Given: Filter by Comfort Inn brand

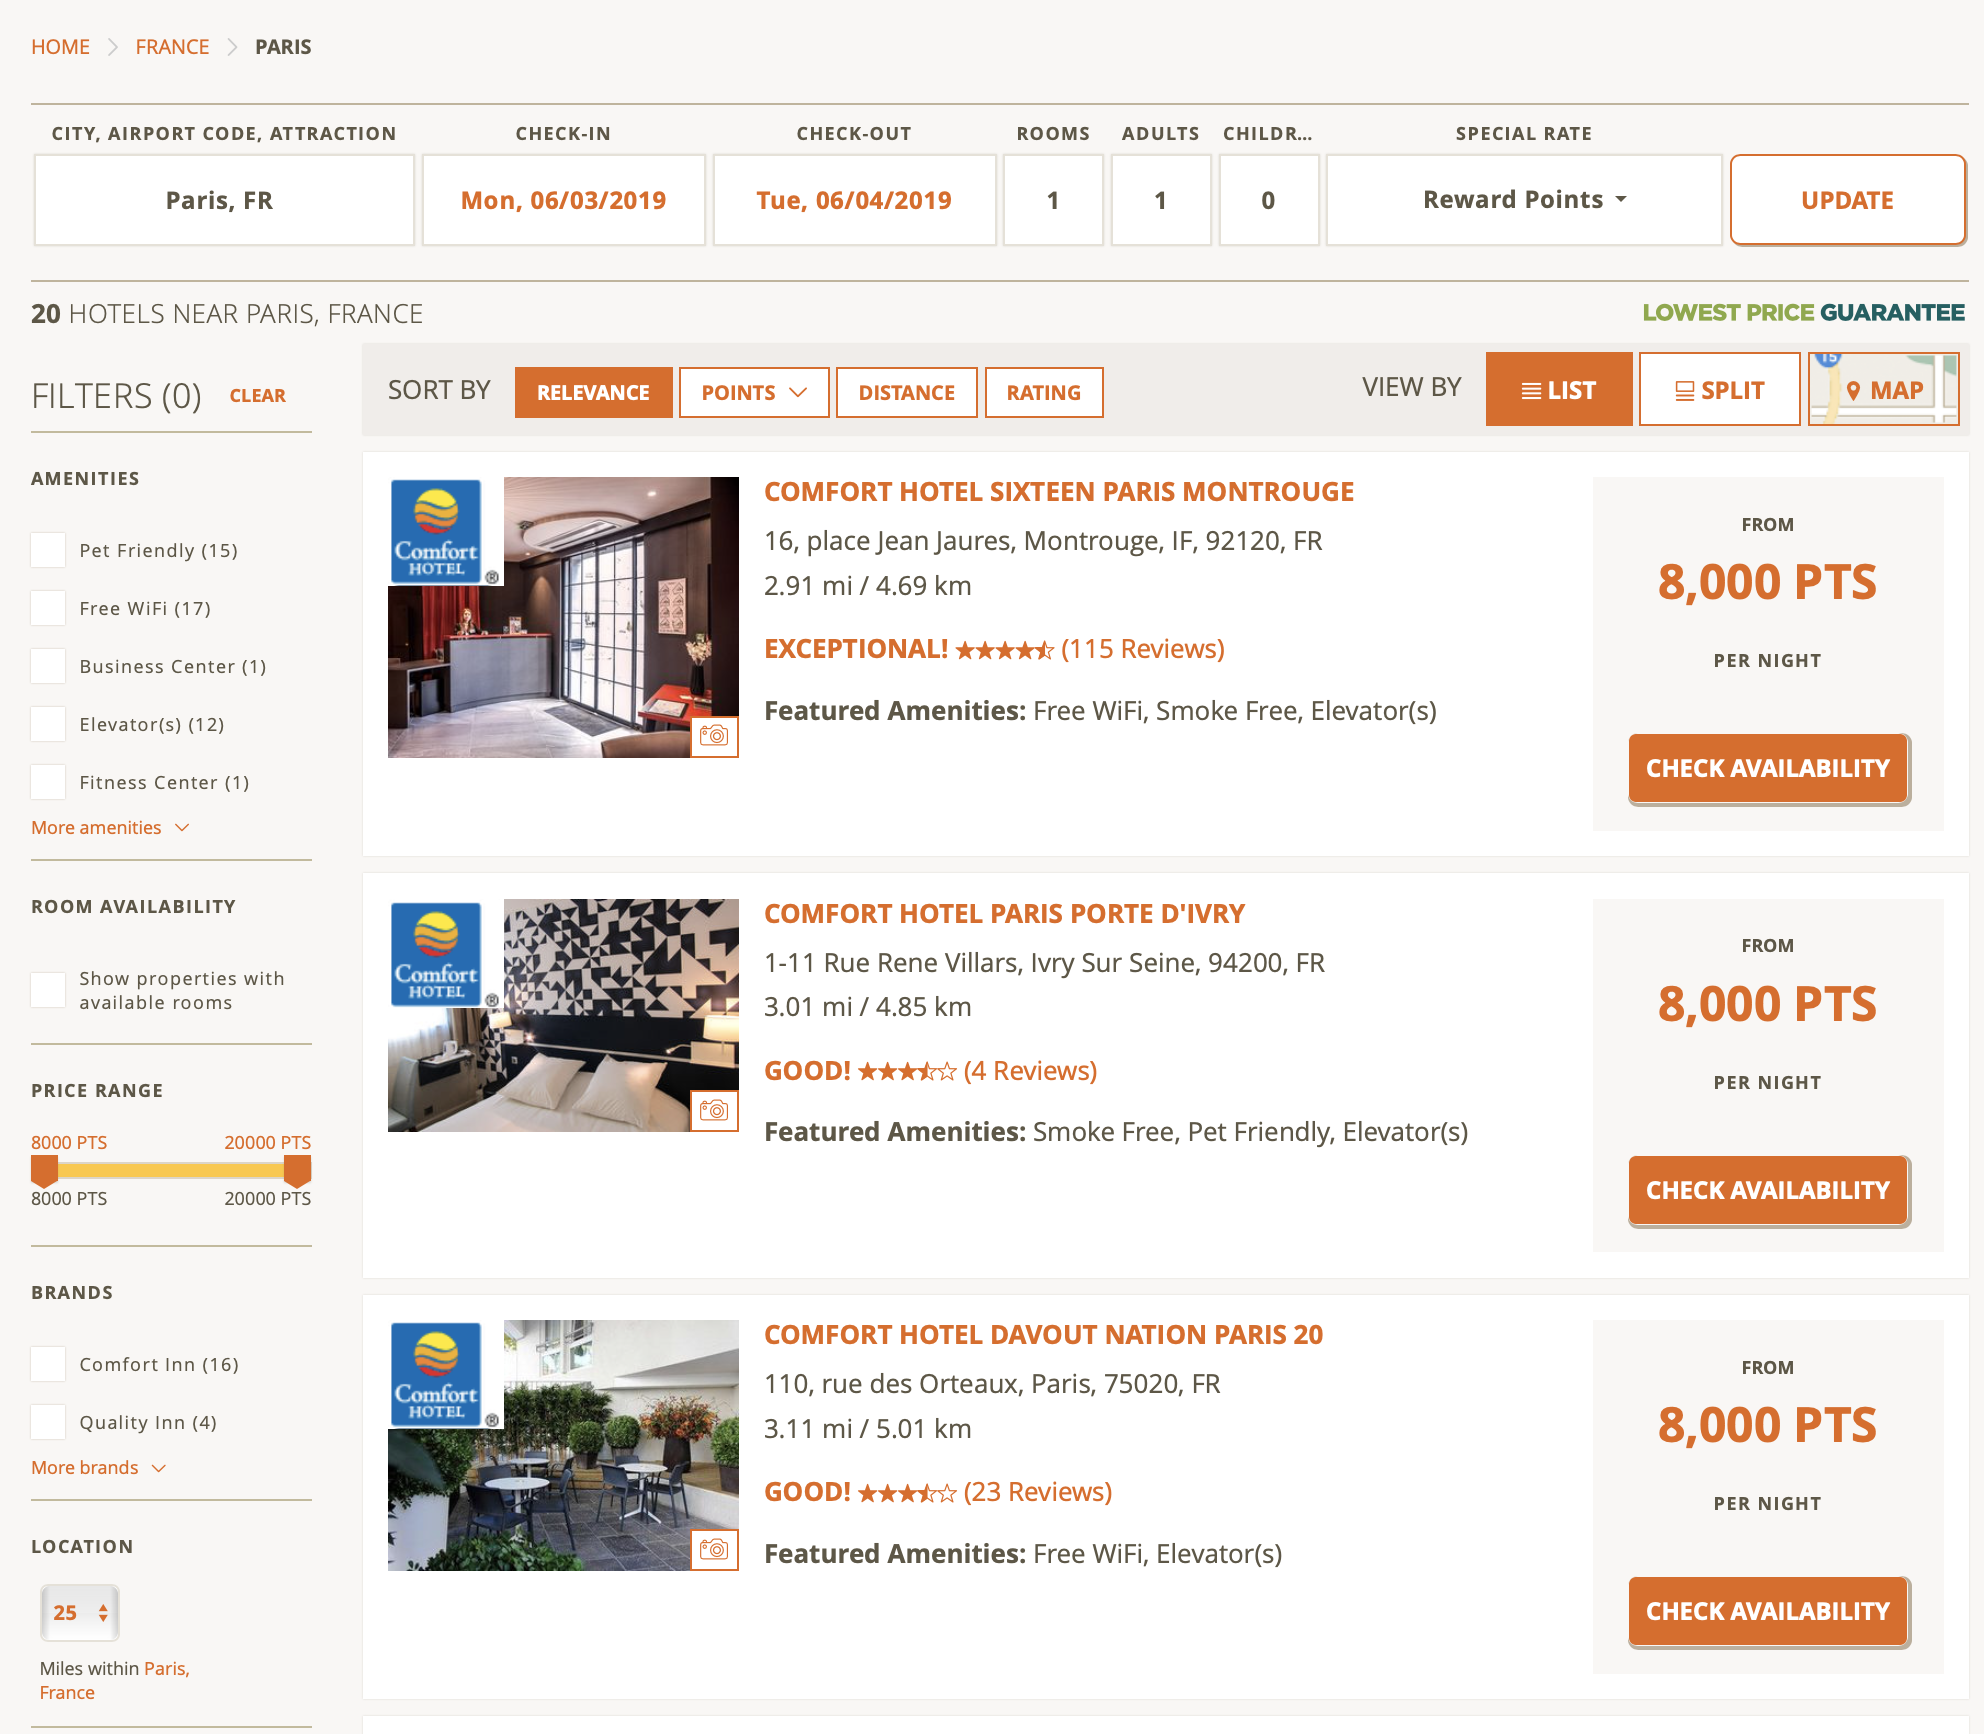Looking at the screenshot, I should pos(48,1364).
